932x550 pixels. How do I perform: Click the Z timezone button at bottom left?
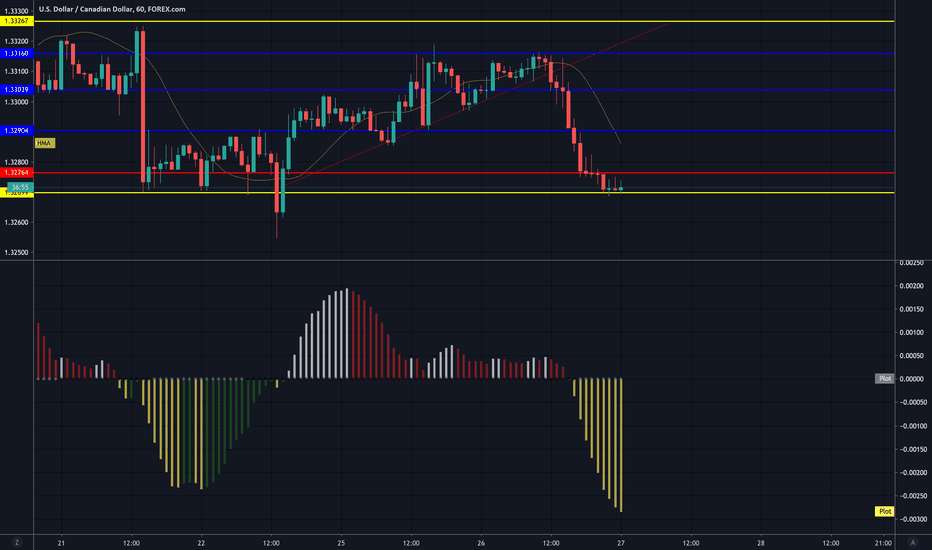click(x=16, y=543)
